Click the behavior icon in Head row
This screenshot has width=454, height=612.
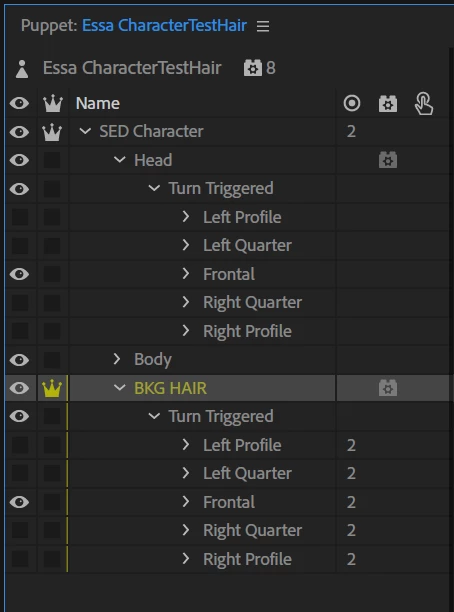388,160
